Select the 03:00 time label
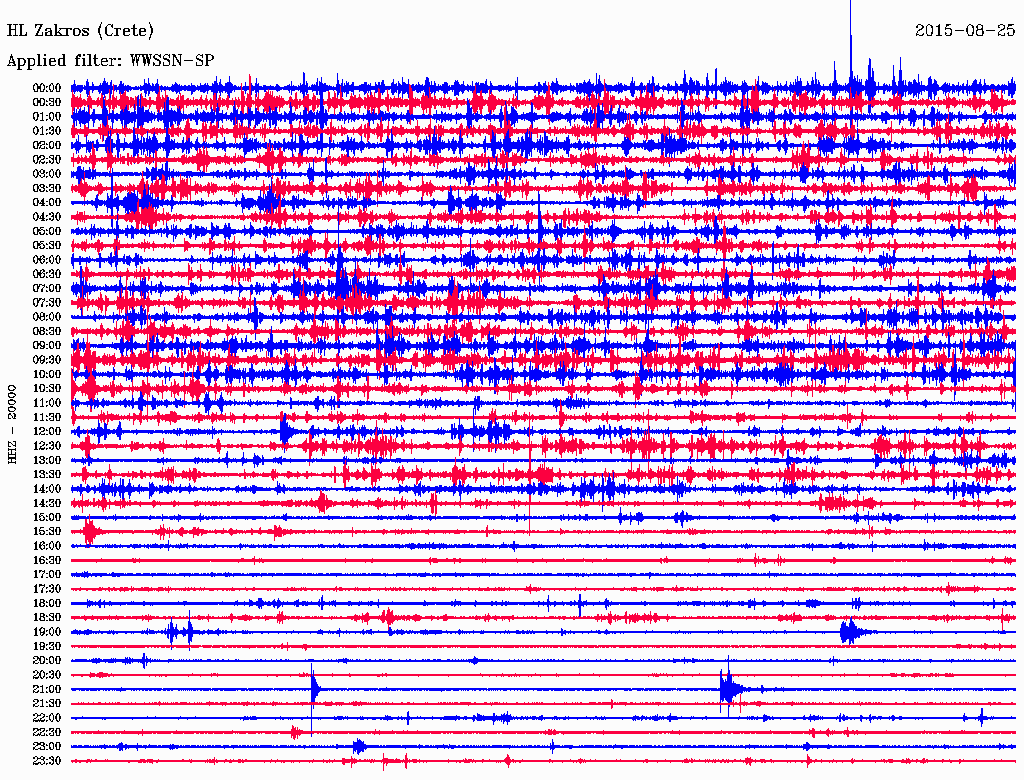Viewport: 1024px width, 780px height. click(x=47, y=174)
